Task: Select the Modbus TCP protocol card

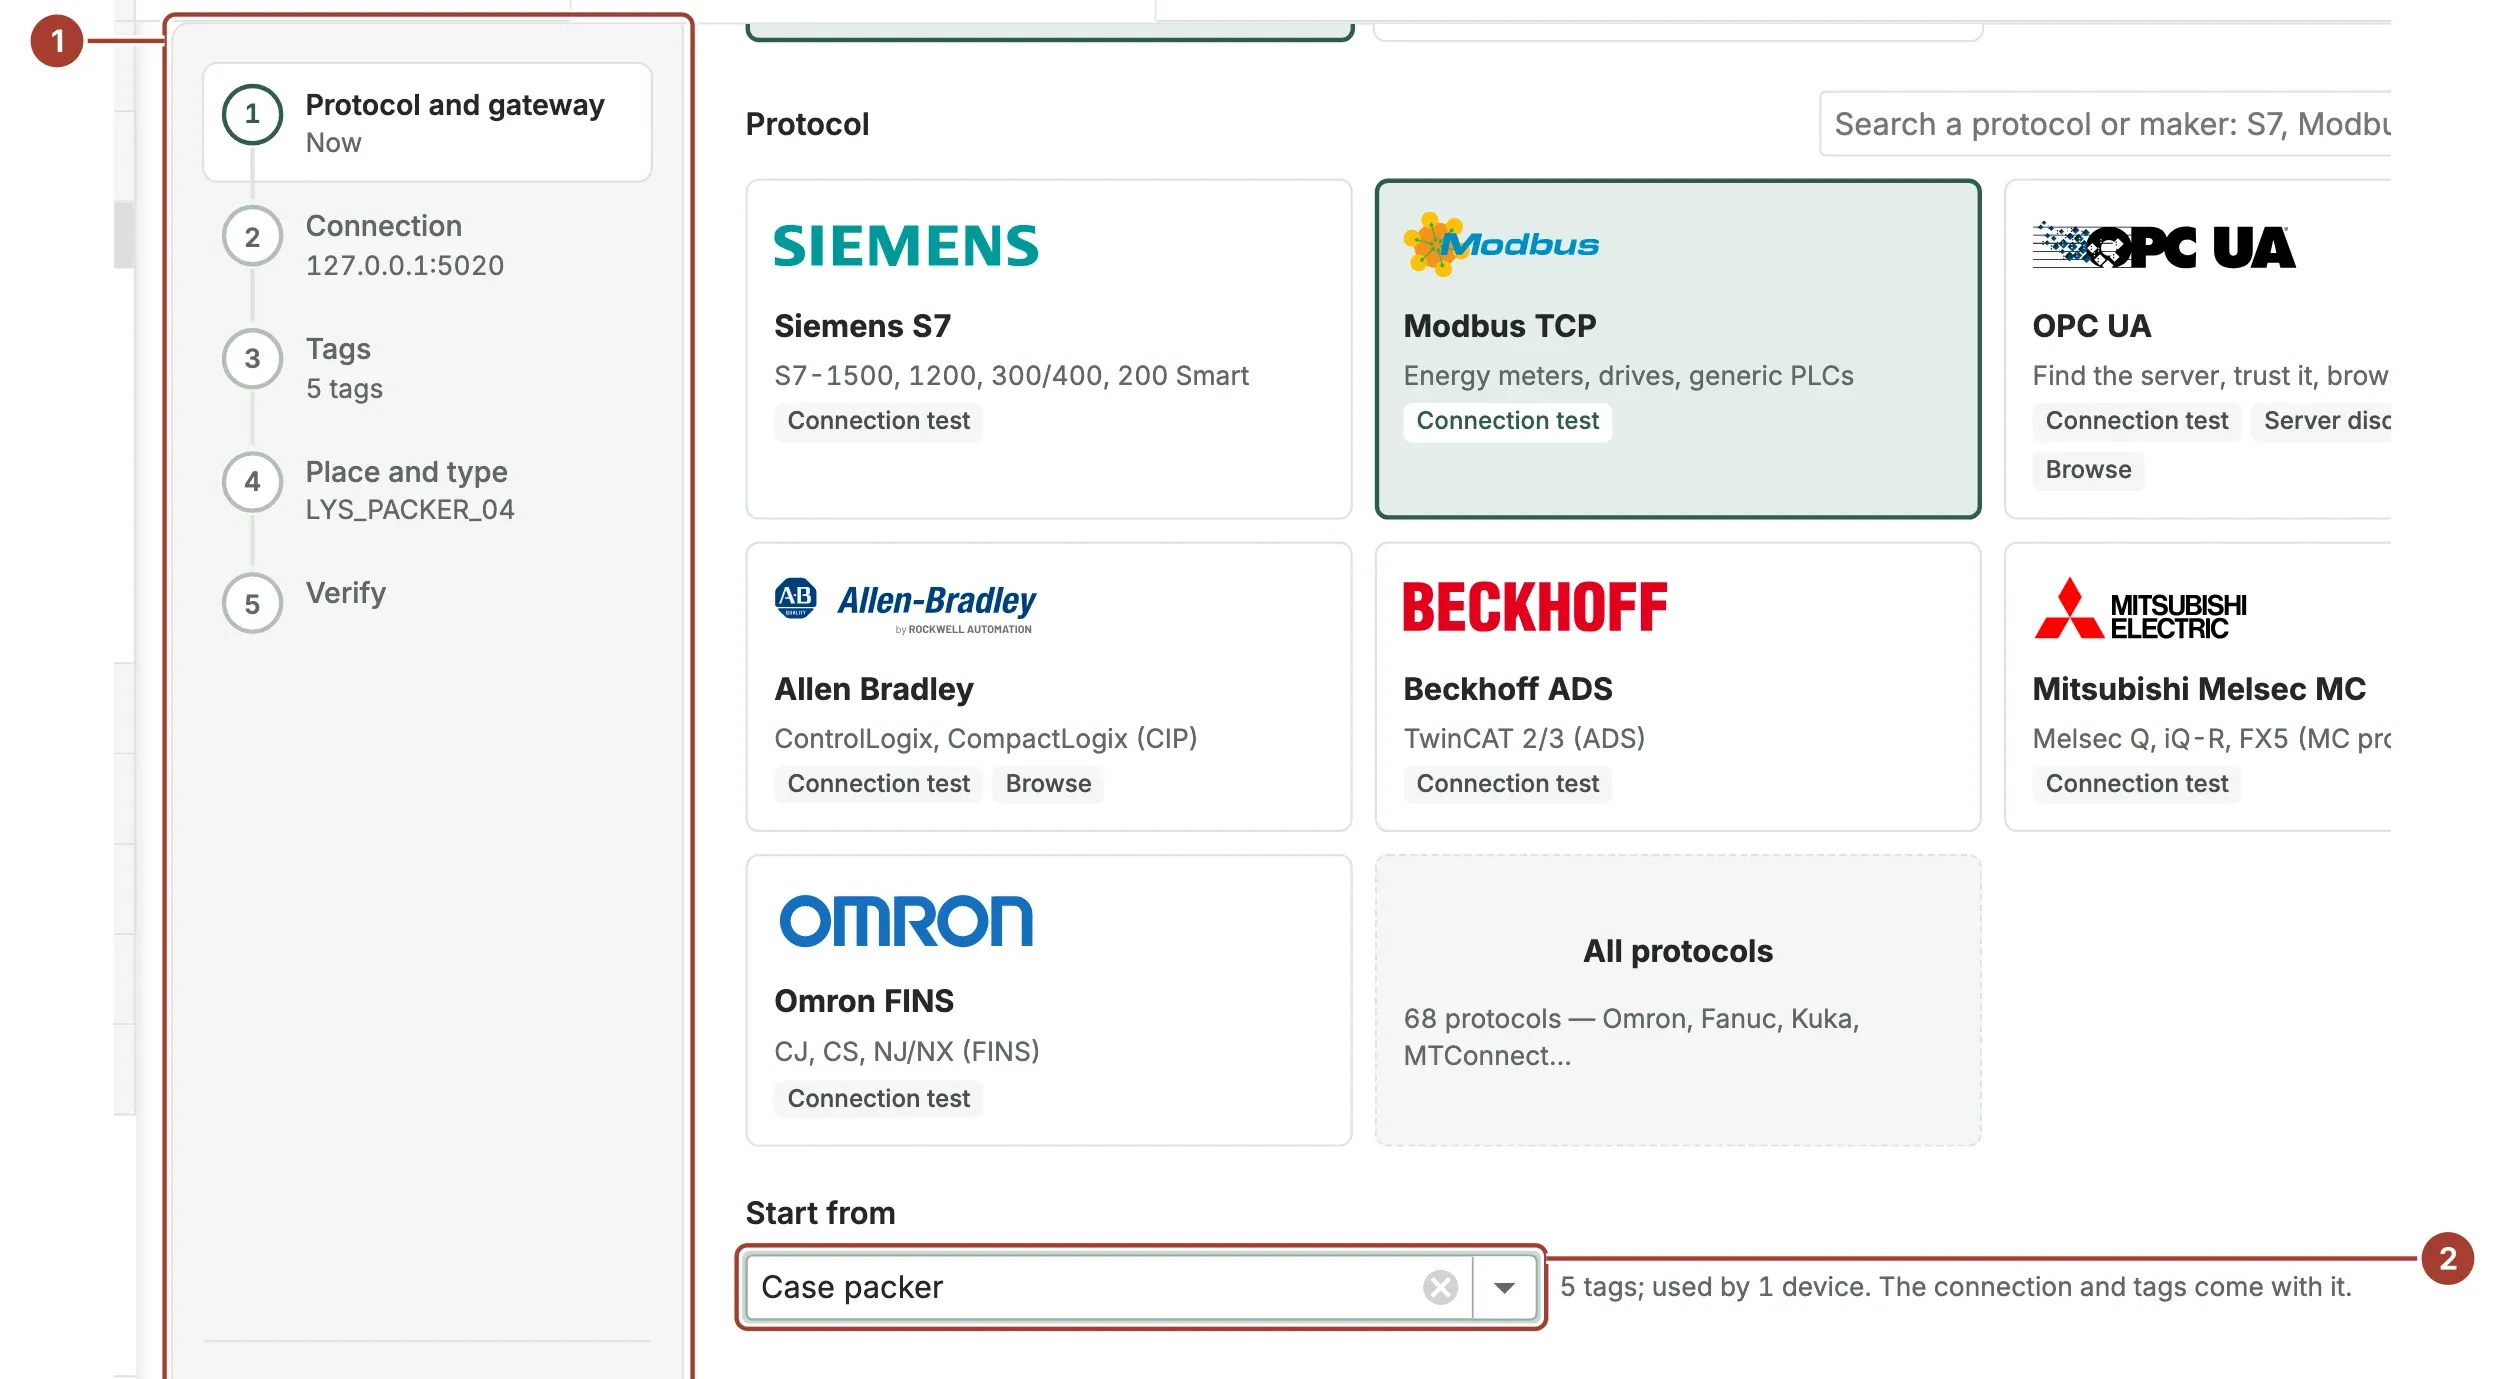Action: coord(1678,349)
